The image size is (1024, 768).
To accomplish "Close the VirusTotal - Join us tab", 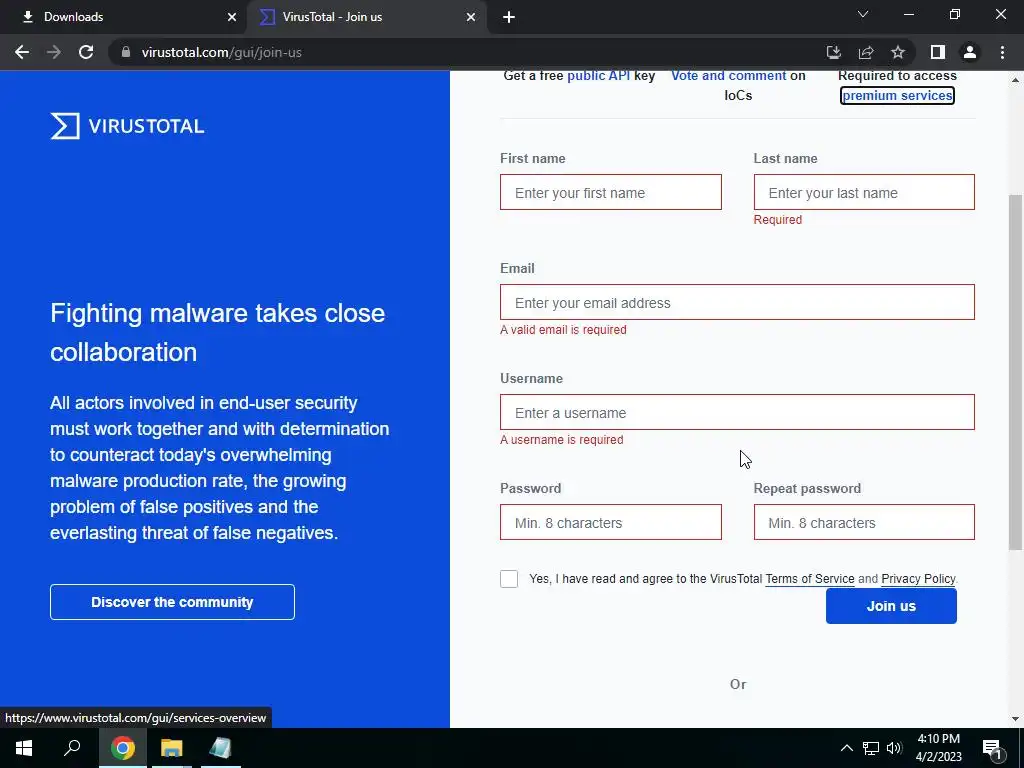I will (x=471, y=17).
